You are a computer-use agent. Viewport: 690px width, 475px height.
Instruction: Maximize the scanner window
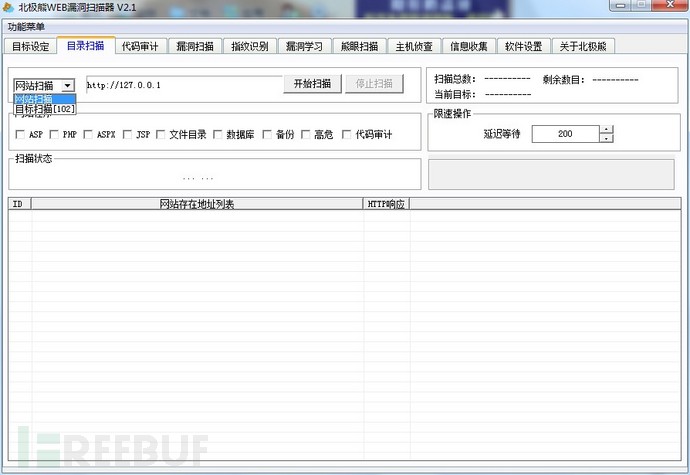[x=642, y=5]
